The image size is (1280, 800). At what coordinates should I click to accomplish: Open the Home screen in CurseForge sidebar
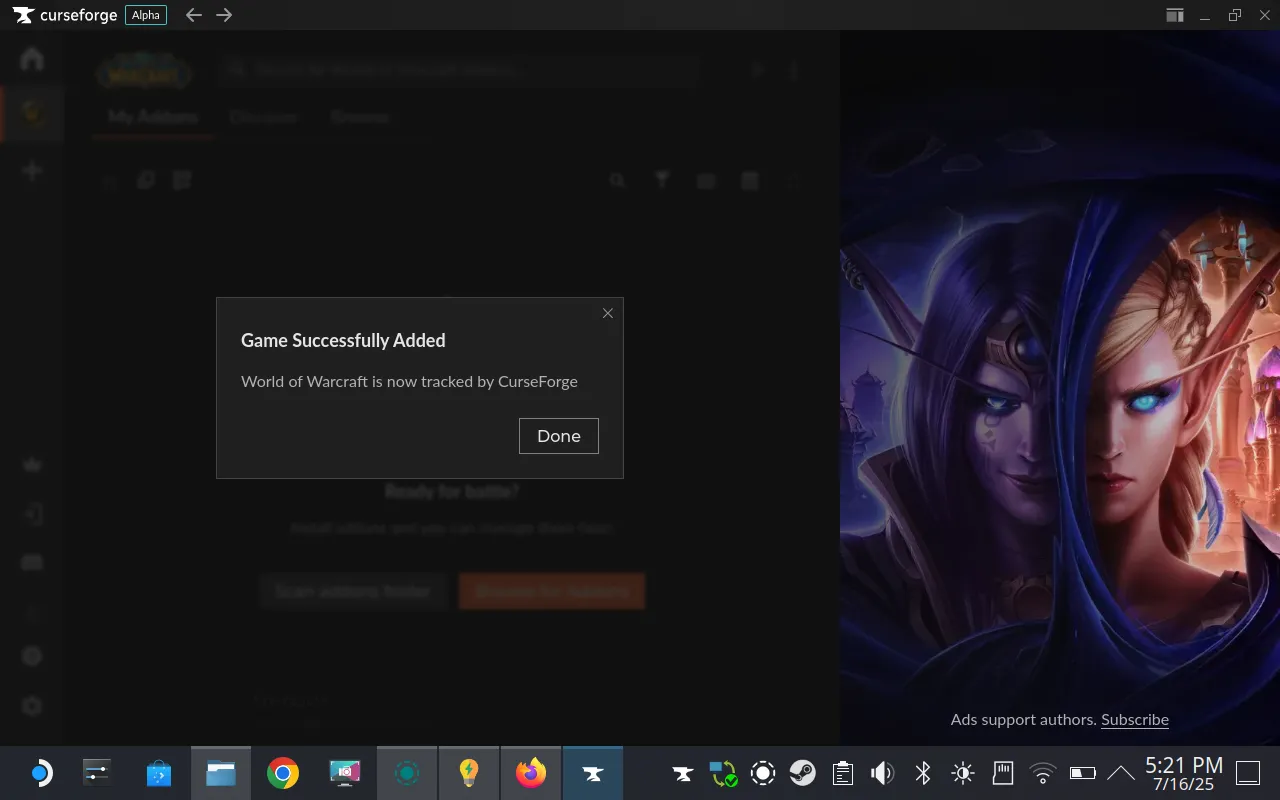tap(31, 59)
